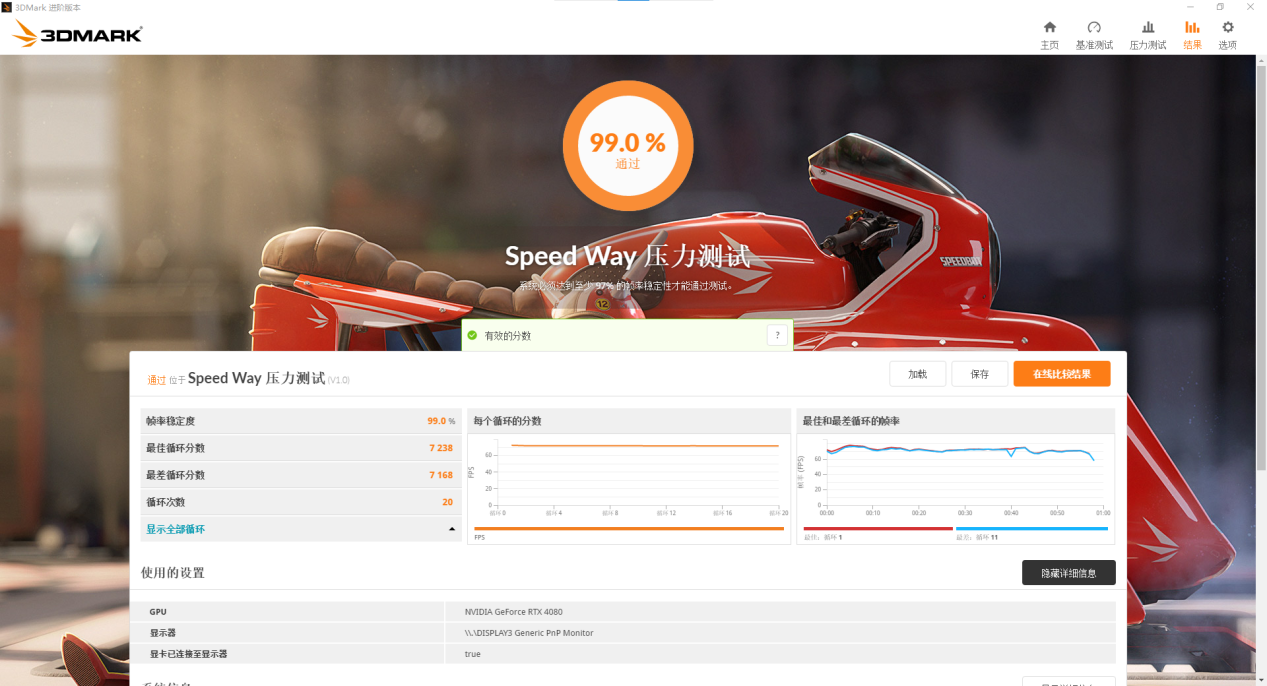Click the orange 通过 status above the results table
1267x686 pixels.
[x=157, y=380]
